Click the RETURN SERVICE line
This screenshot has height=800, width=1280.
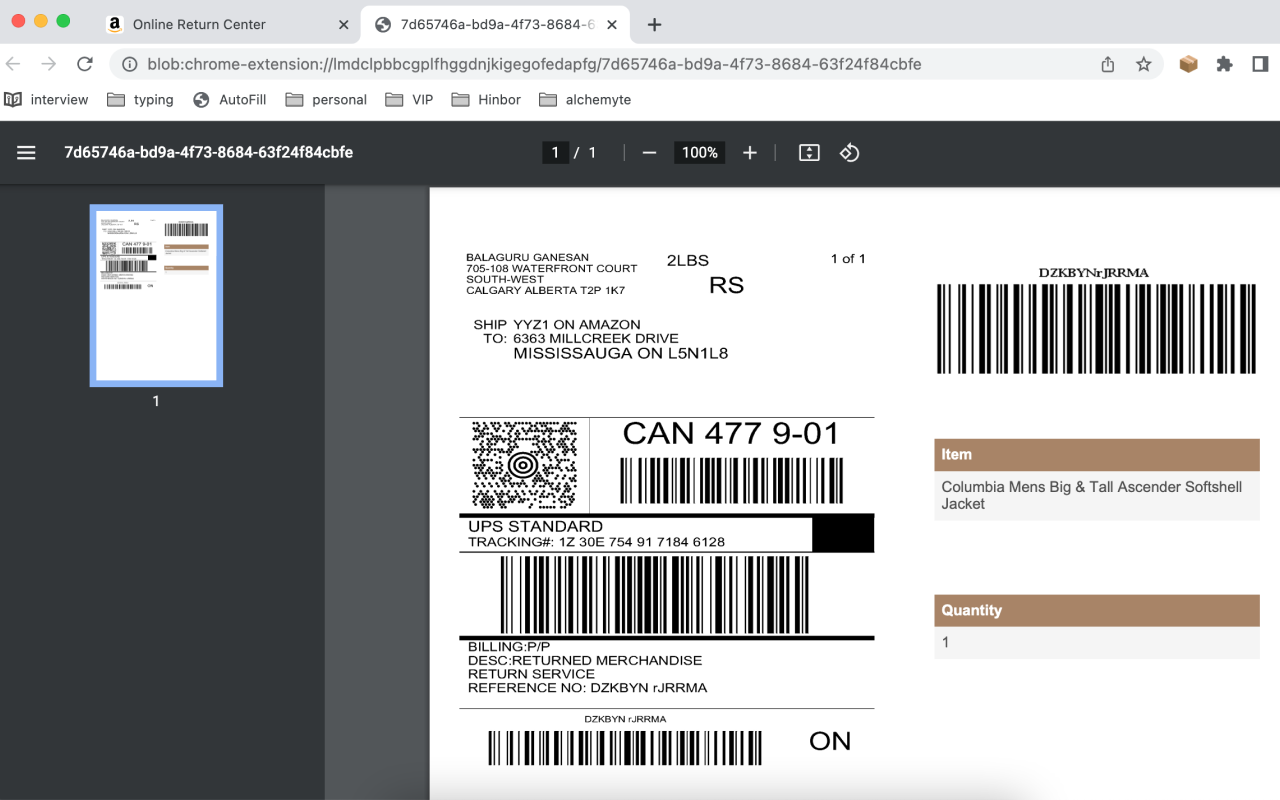click(x=531, y=674)
